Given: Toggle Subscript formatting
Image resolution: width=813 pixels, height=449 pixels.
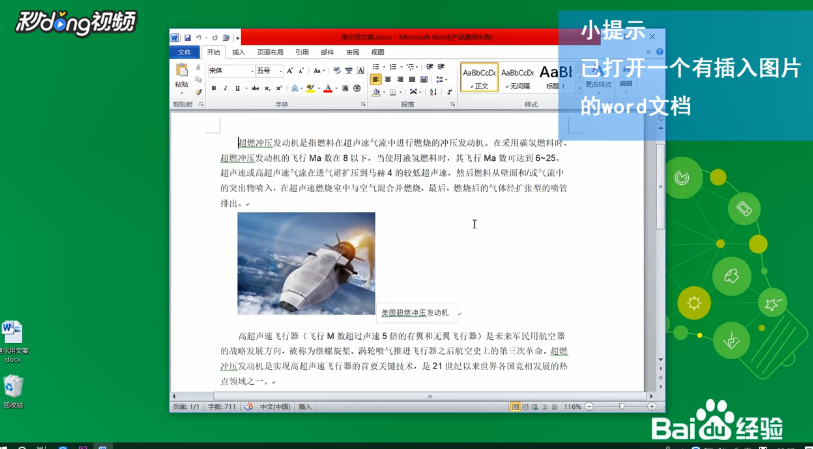Looking at the screenshot, I should (267, 88).
